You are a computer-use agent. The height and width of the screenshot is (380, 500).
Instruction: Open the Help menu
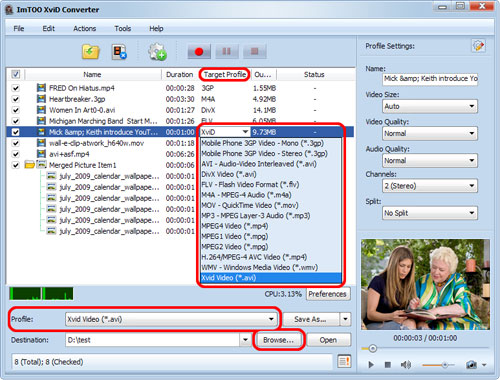pyautogui.click(x=156, y=29)
